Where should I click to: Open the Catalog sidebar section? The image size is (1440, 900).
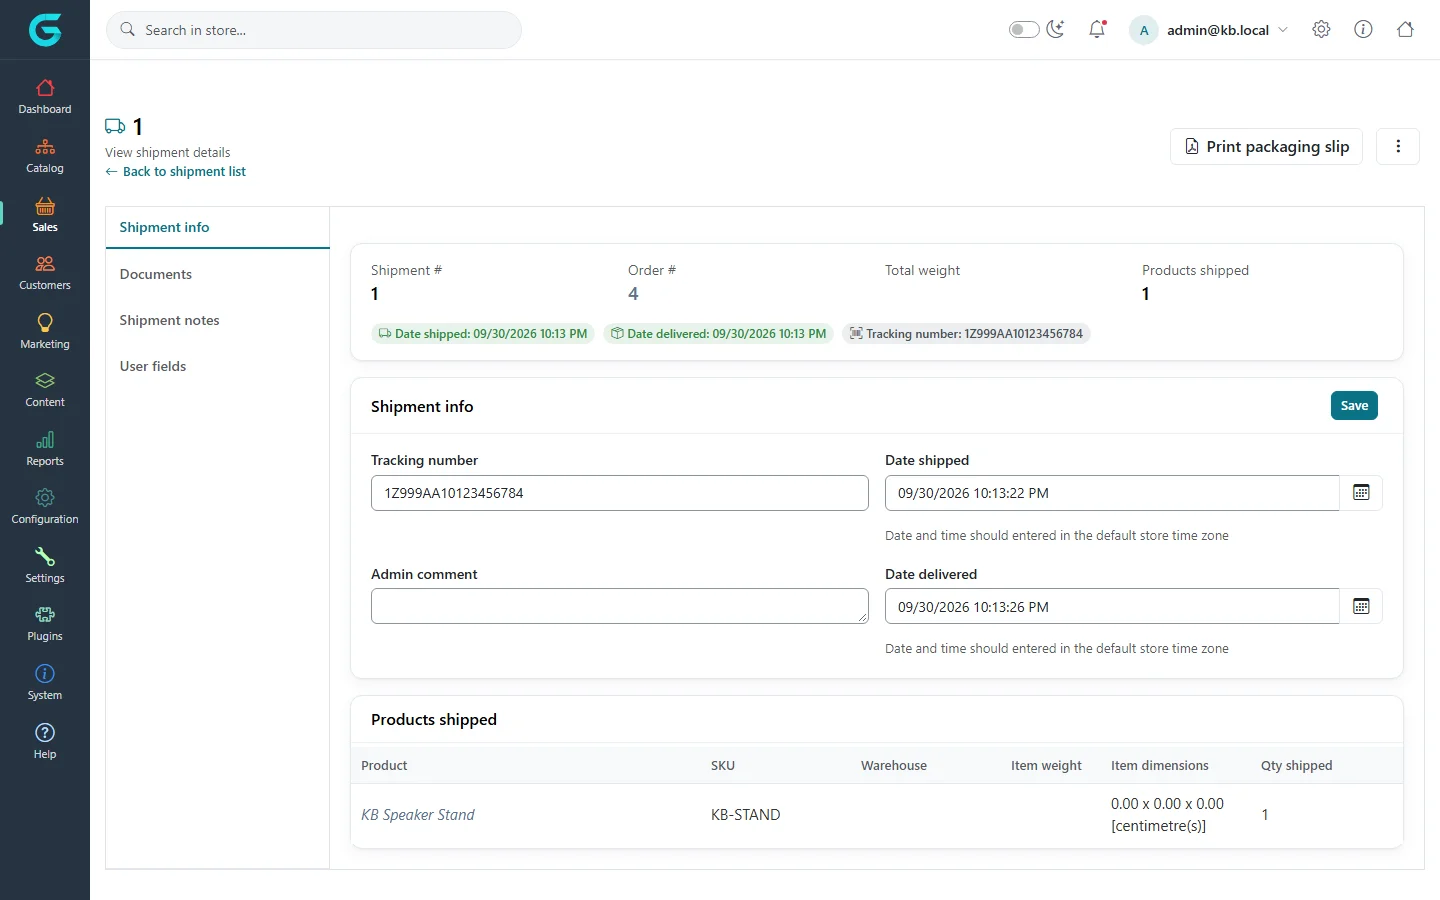tap(45, 155)
